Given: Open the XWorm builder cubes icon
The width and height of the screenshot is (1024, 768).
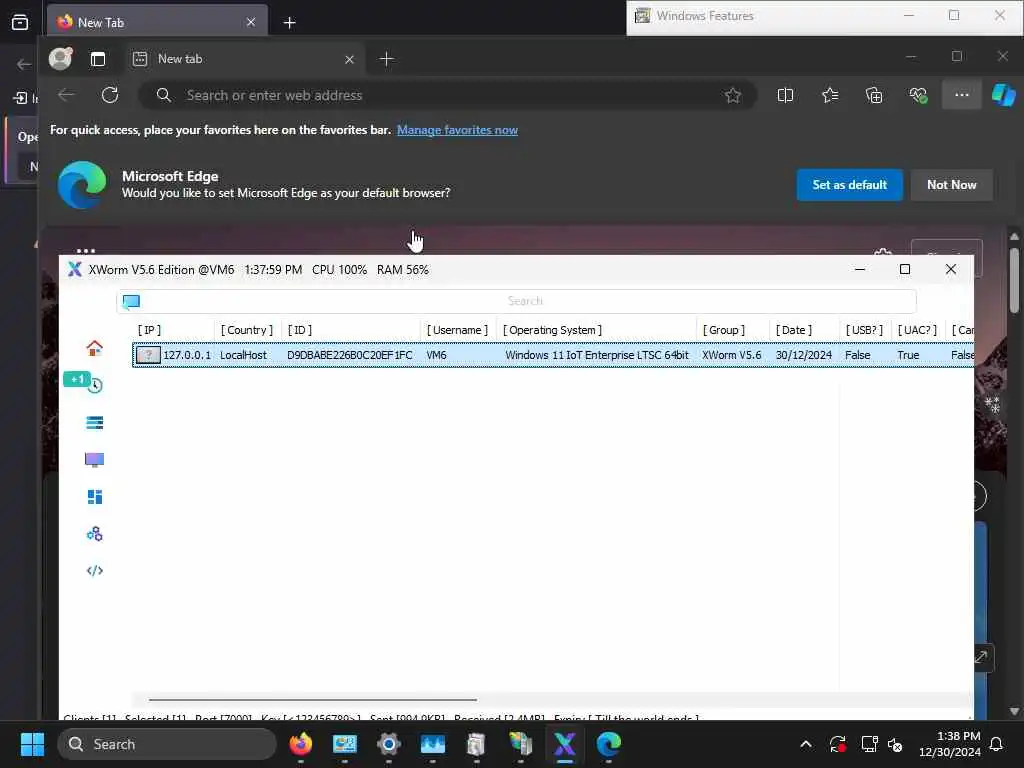Looking at the screenshot, I should [95, 534].
